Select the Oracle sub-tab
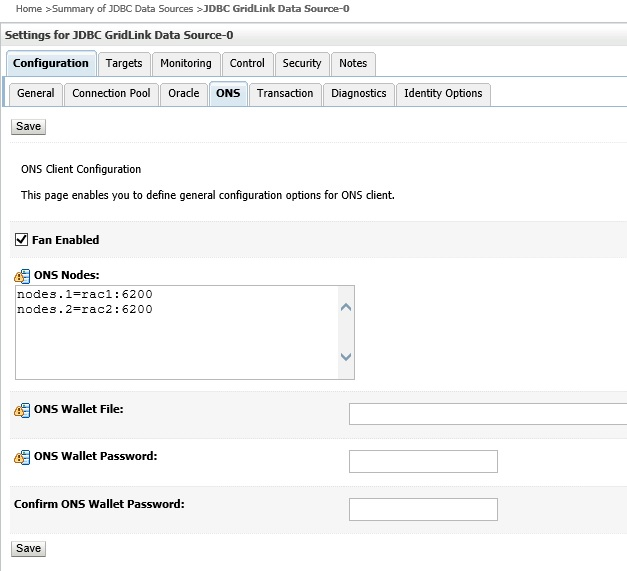This screenshot has height=571, width=627. click(184, 93)
